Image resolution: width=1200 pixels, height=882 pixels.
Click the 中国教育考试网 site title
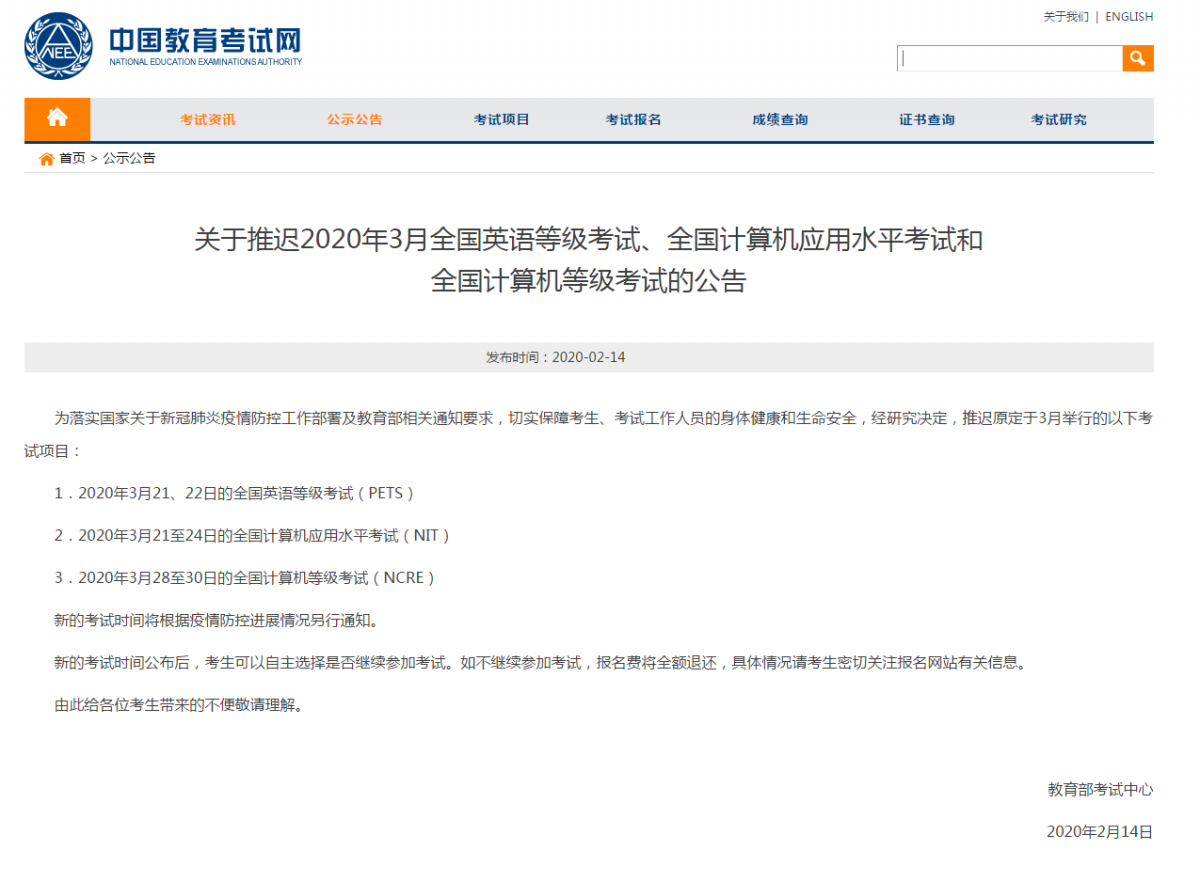(205, 41)
